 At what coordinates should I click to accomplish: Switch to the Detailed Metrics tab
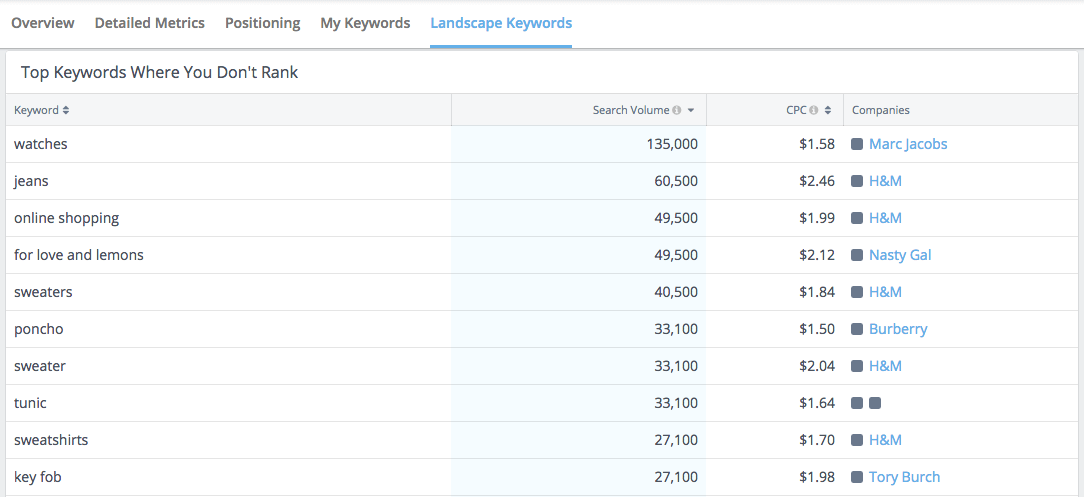click(150, 23)
